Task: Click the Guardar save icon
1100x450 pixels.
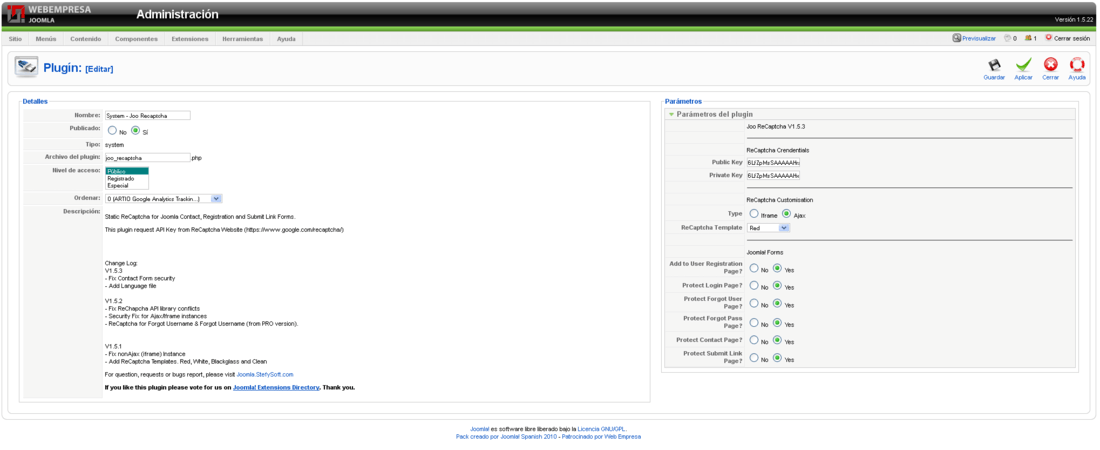Action: 994,65
